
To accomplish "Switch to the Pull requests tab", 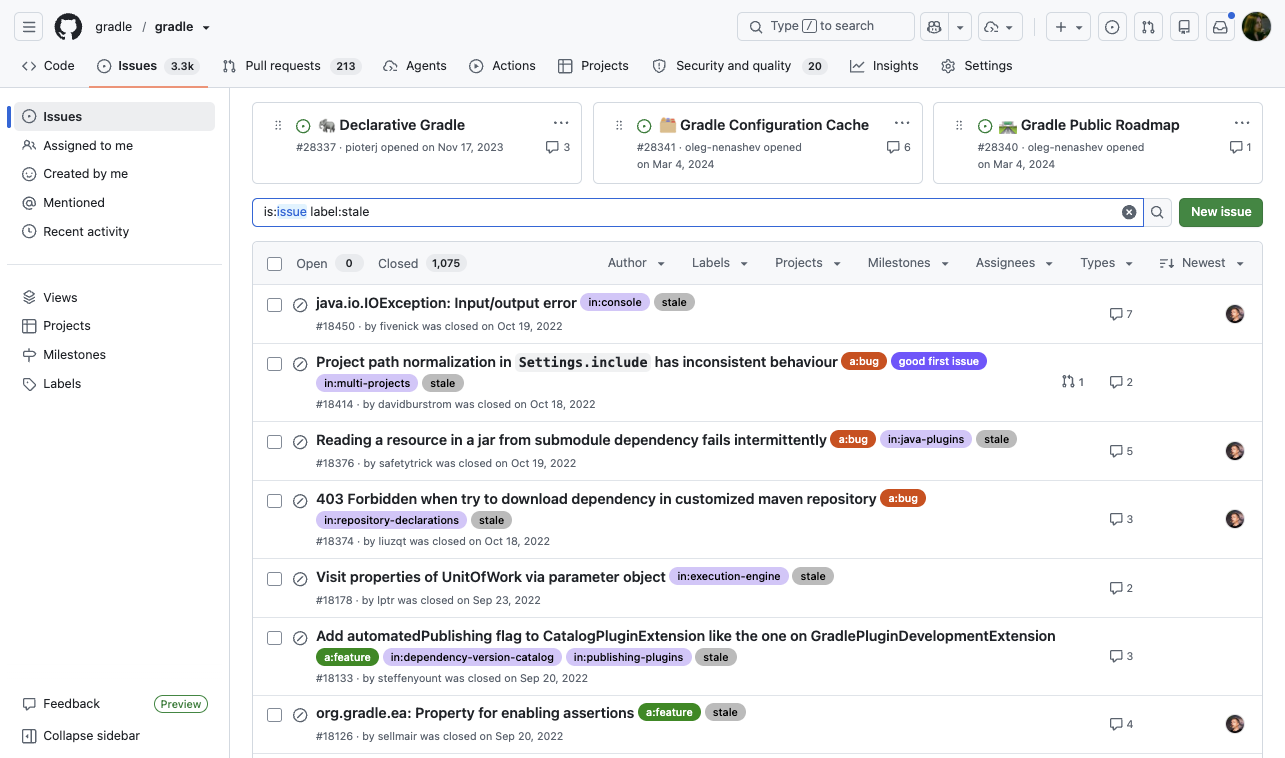I will (291, 66).
